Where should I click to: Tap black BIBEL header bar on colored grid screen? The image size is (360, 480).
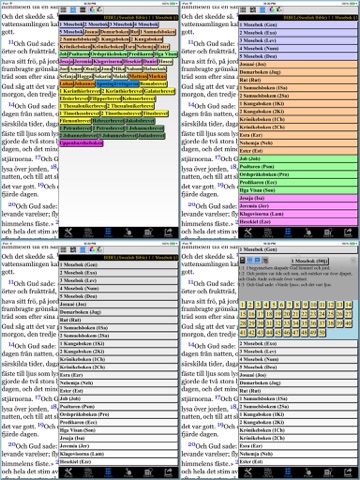(x=118, y=17)
